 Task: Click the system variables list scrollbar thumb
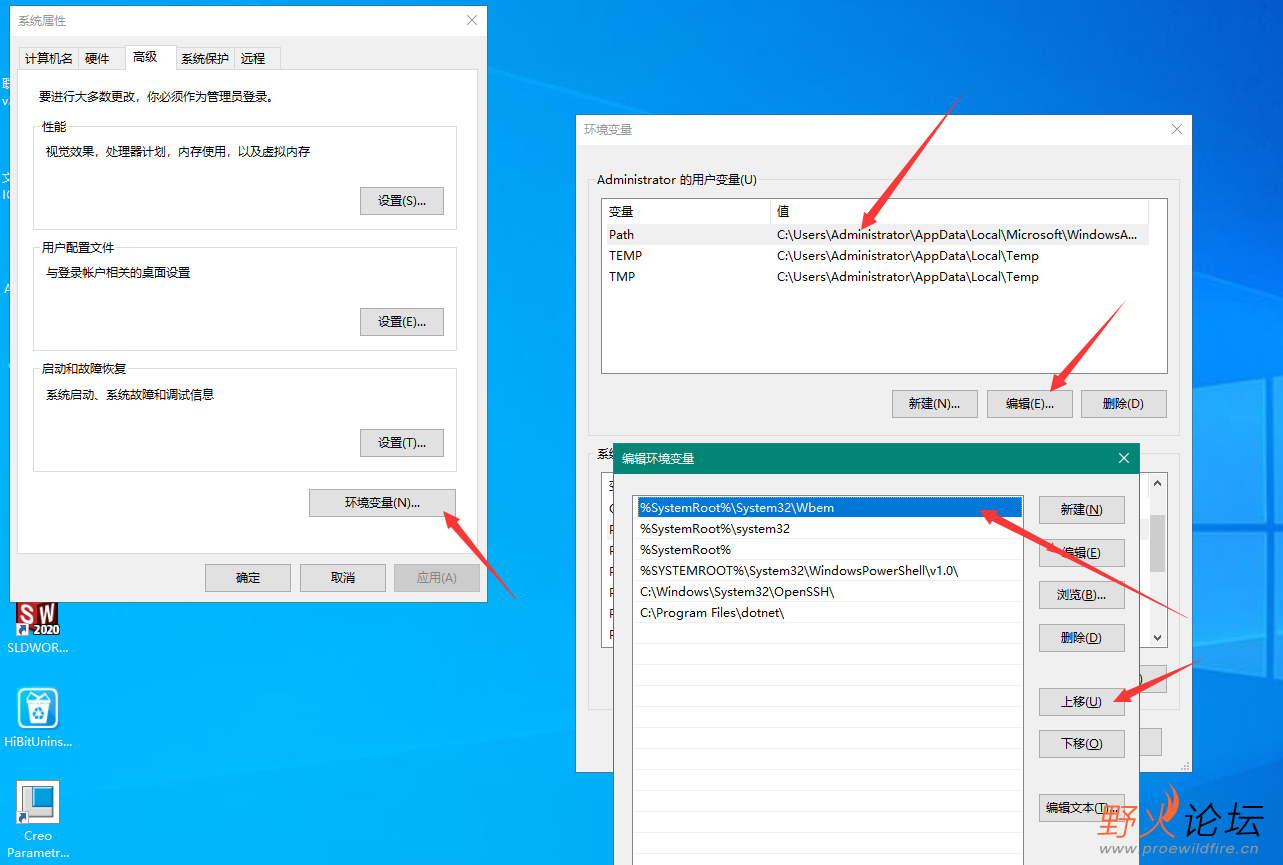point(1158,543)
